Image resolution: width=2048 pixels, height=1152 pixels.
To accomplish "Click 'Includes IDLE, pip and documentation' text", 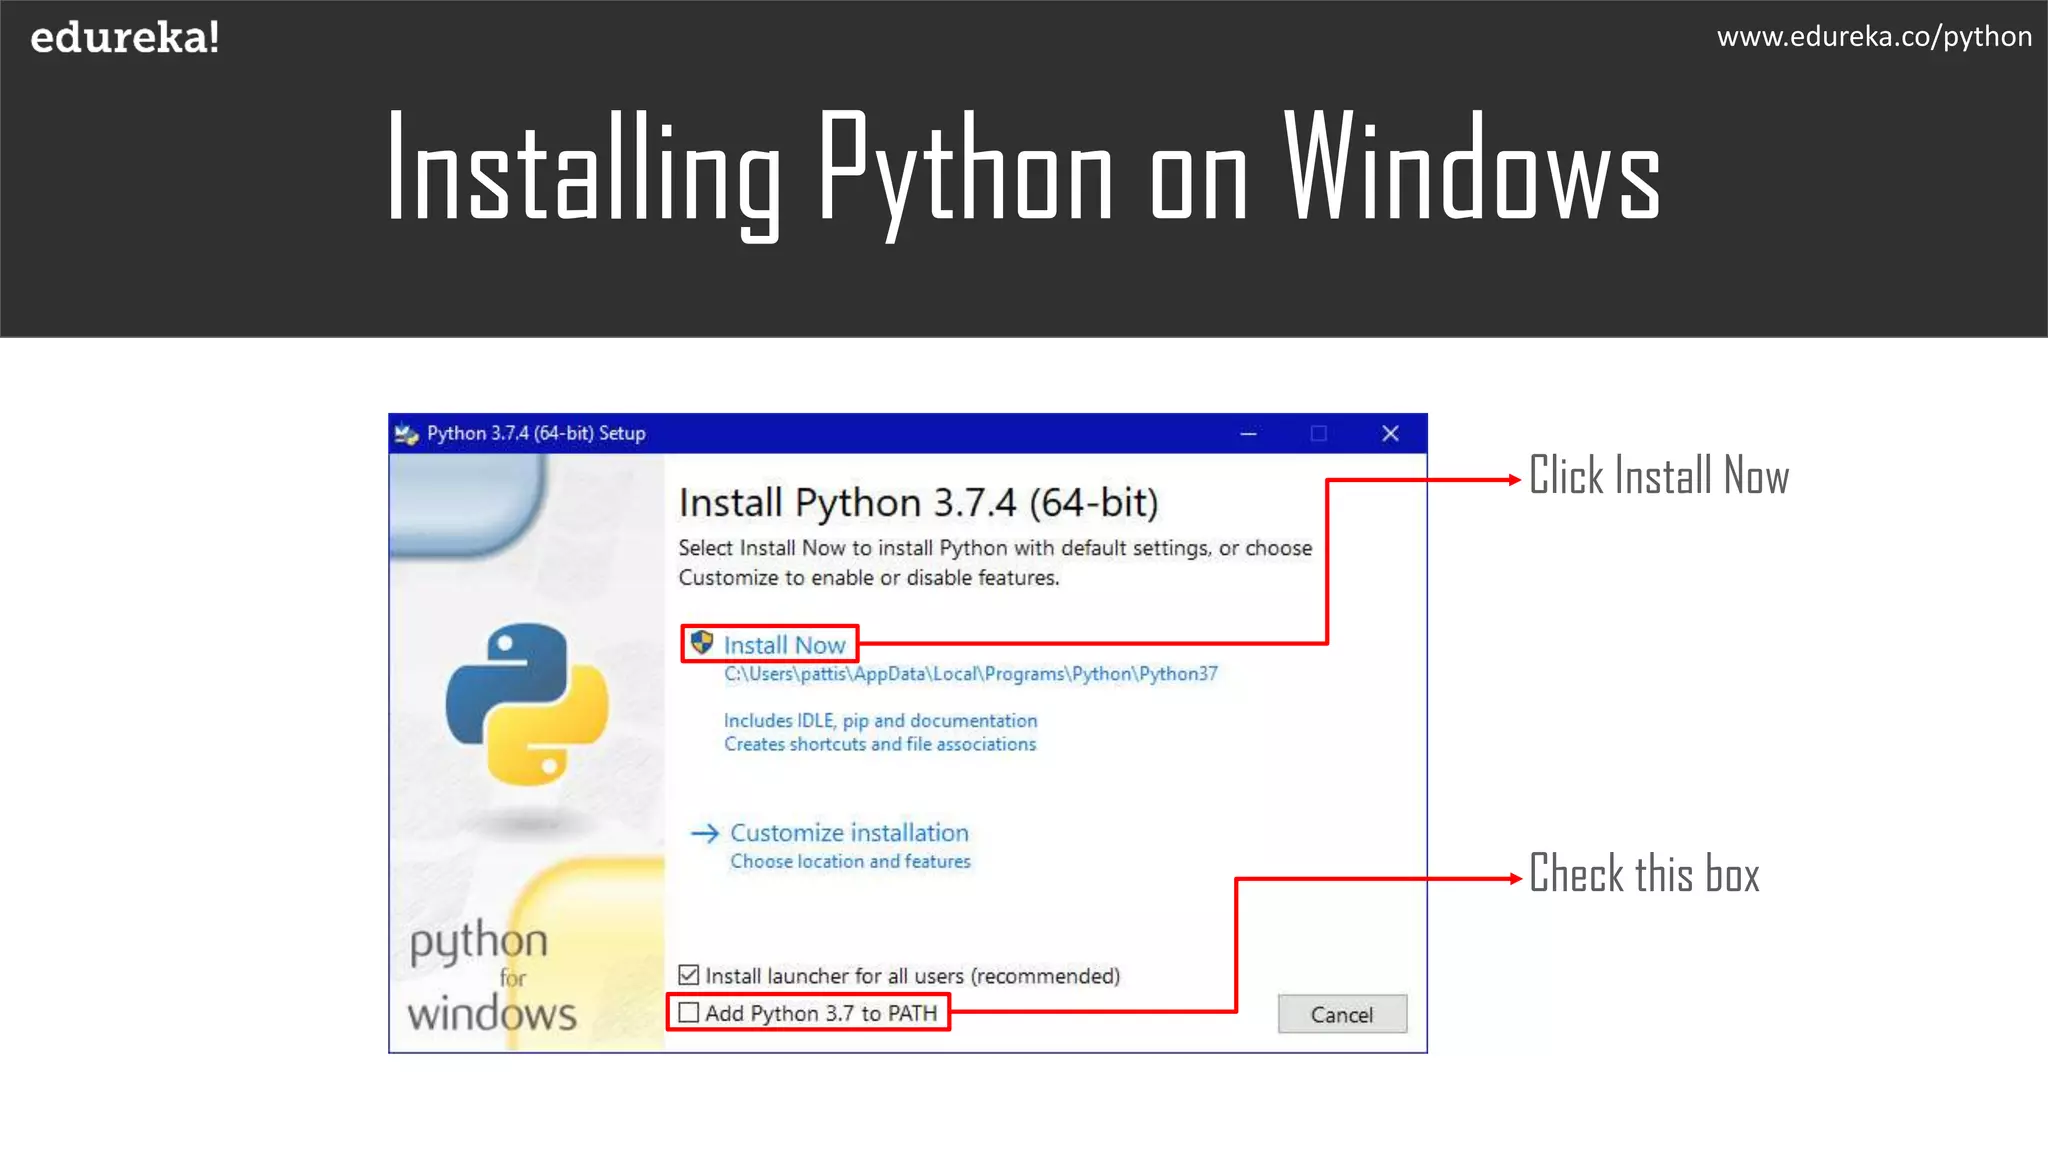I will point(880,721).
